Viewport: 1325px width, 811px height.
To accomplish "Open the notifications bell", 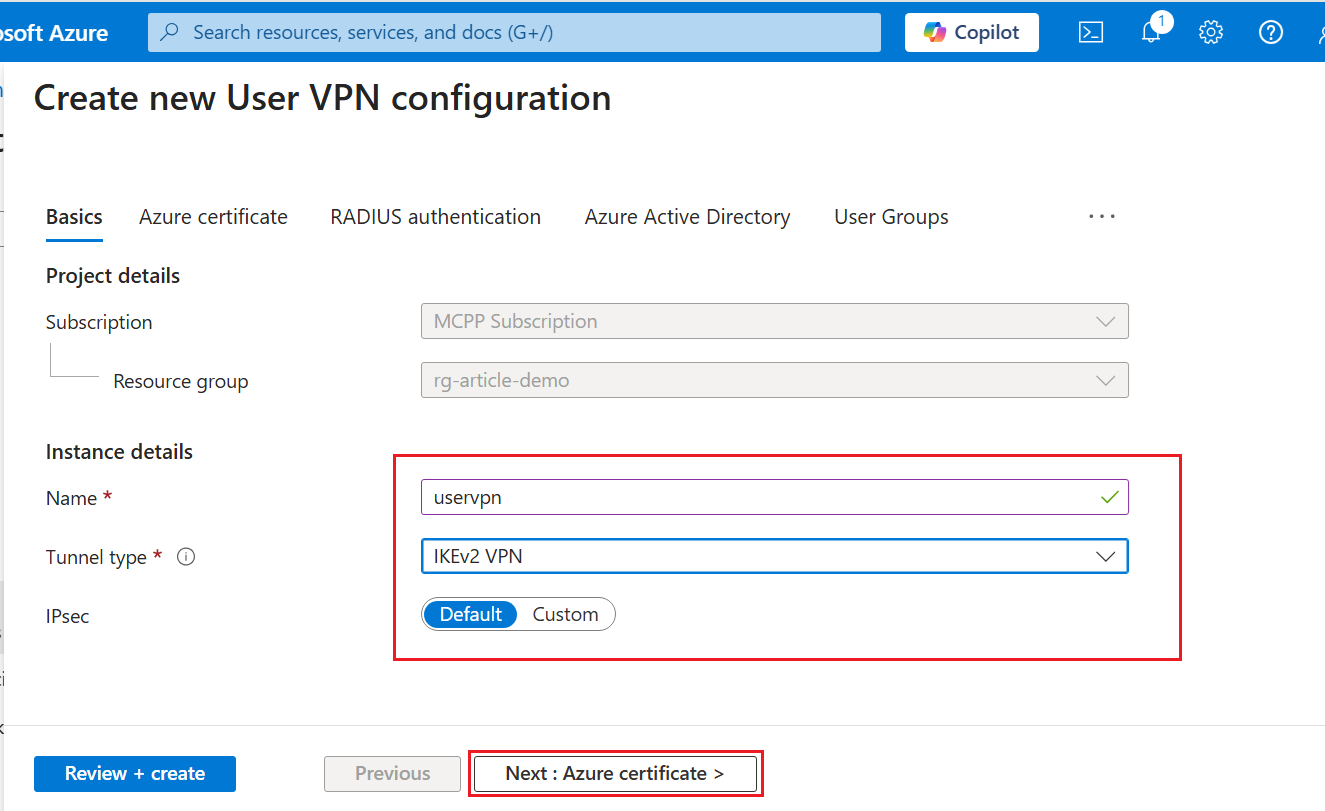I will coord(1151,33).
